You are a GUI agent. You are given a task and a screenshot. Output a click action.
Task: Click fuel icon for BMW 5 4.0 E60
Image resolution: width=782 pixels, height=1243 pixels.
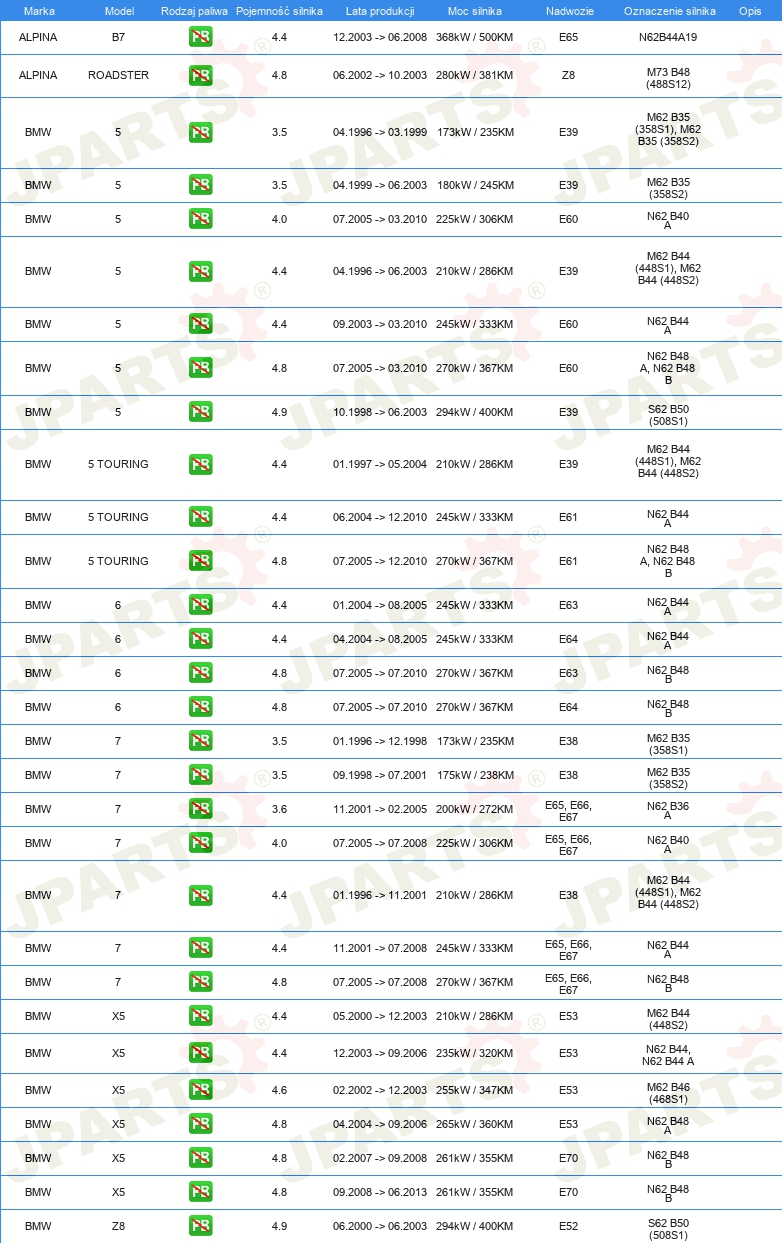200,219
